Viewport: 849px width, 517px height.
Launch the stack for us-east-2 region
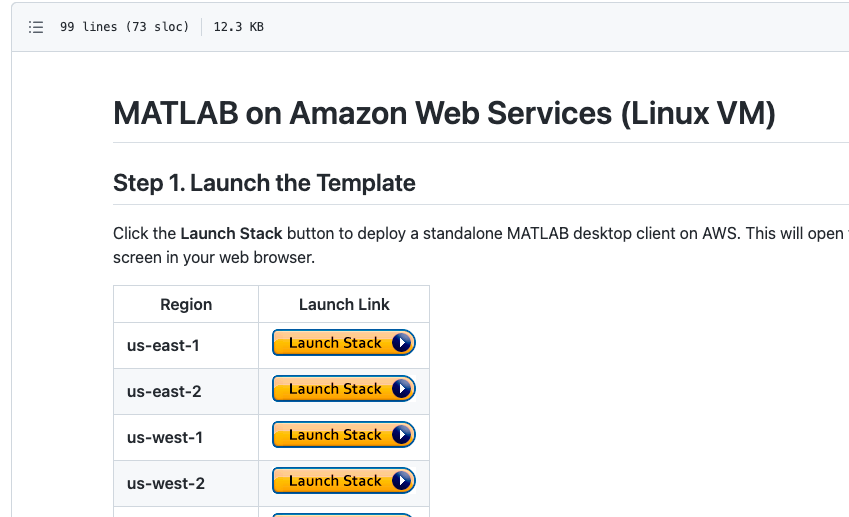(x=335, y=389)
